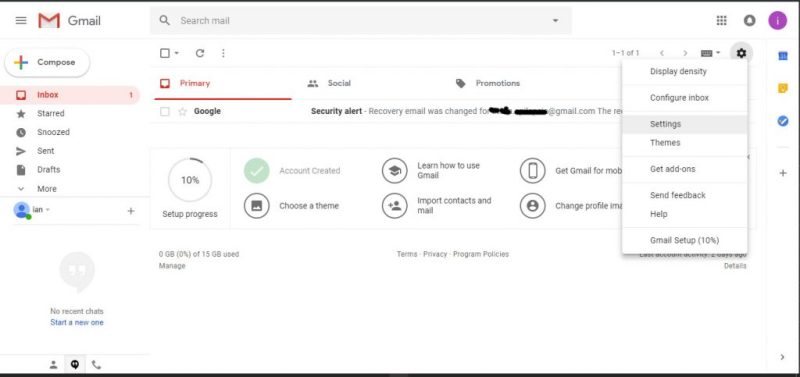Check the Google email row checkbox
800x377 pixels.
(x=165, y=111)
